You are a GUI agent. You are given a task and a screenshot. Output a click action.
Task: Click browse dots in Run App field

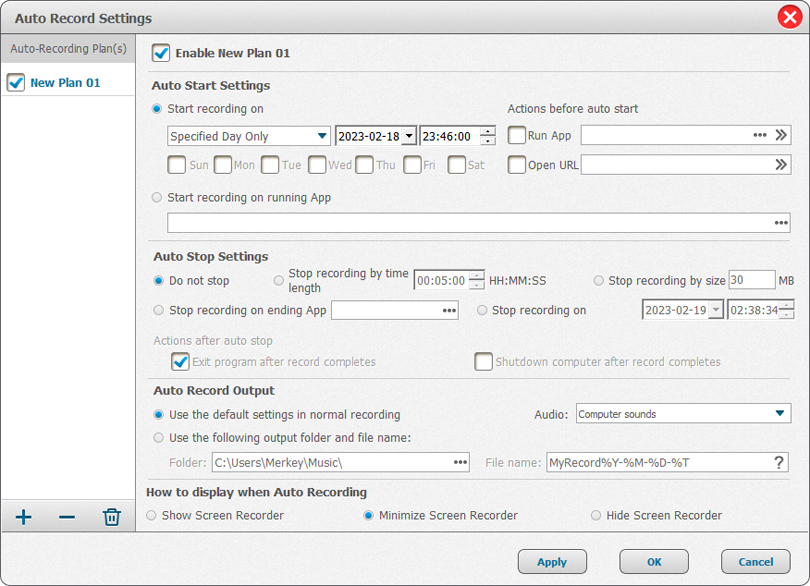(x=760, y=135)
